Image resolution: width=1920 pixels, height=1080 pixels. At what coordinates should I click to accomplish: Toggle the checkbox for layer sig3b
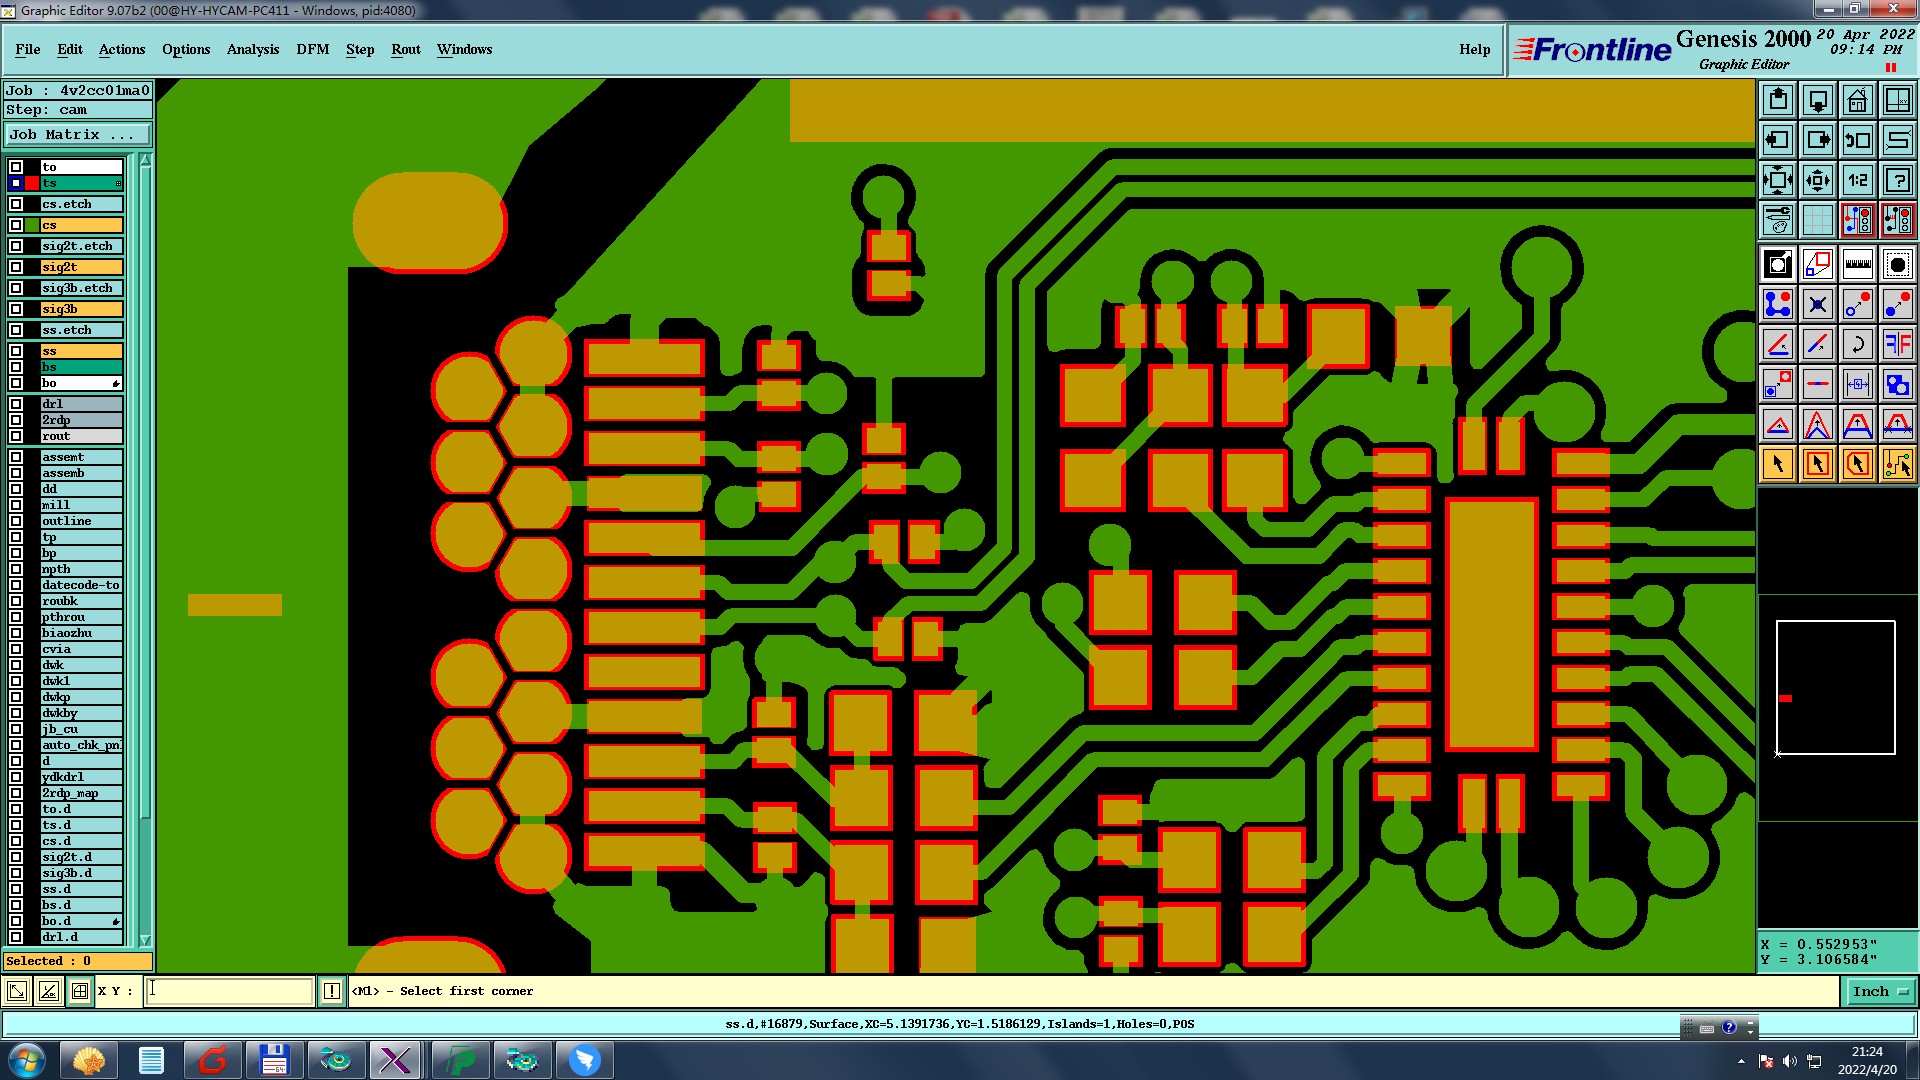[16, 309]
